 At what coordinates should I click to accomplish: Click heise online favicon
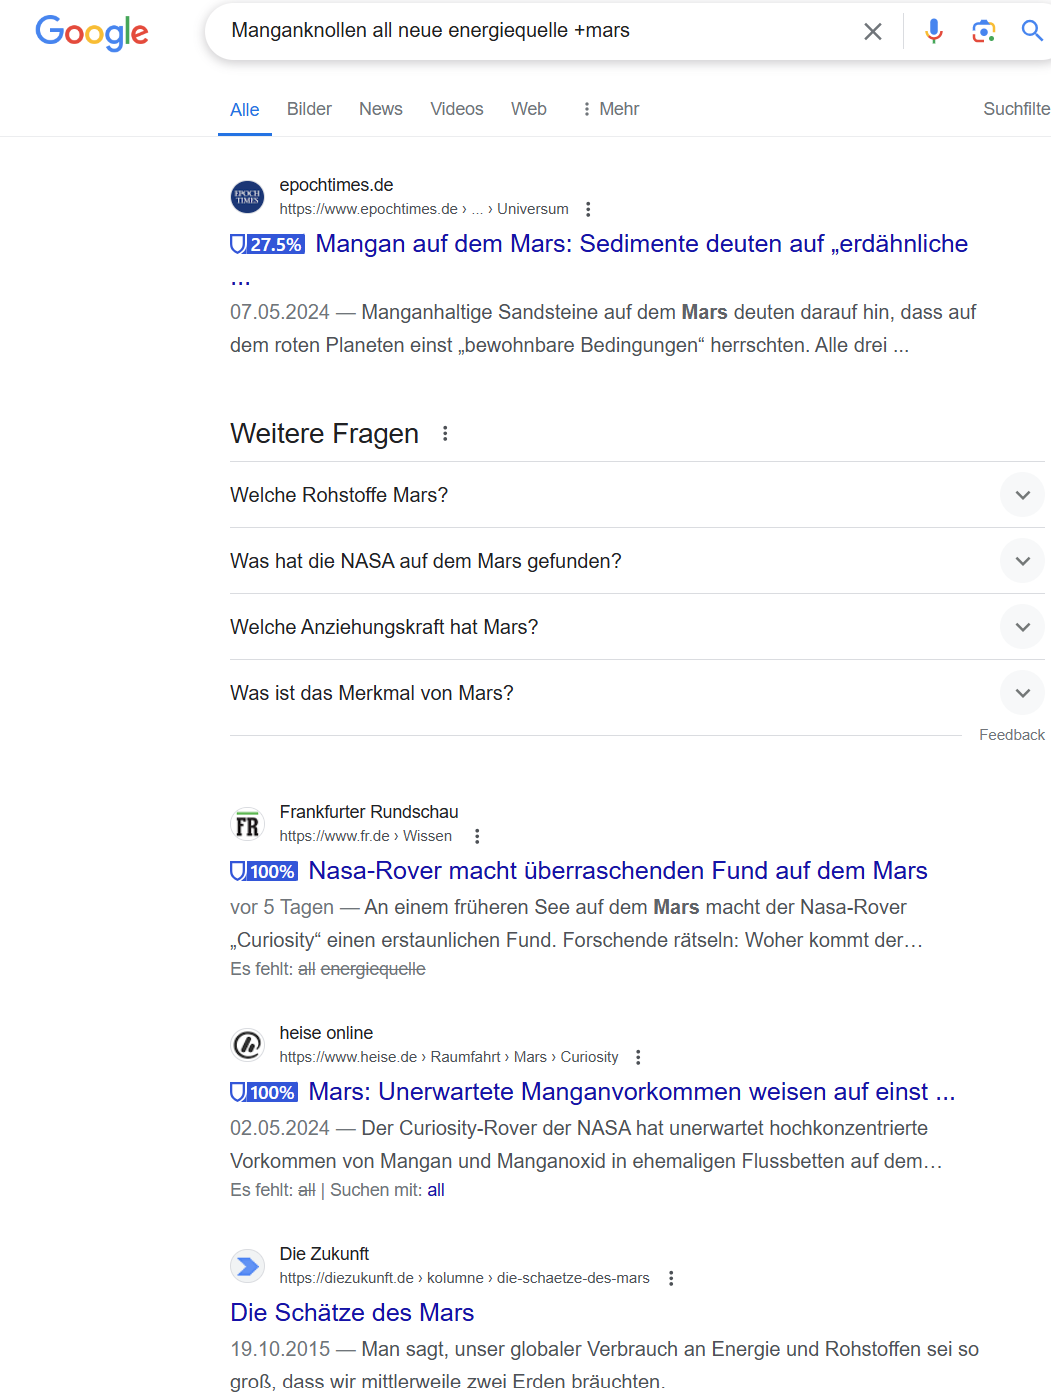point(248,1046)
